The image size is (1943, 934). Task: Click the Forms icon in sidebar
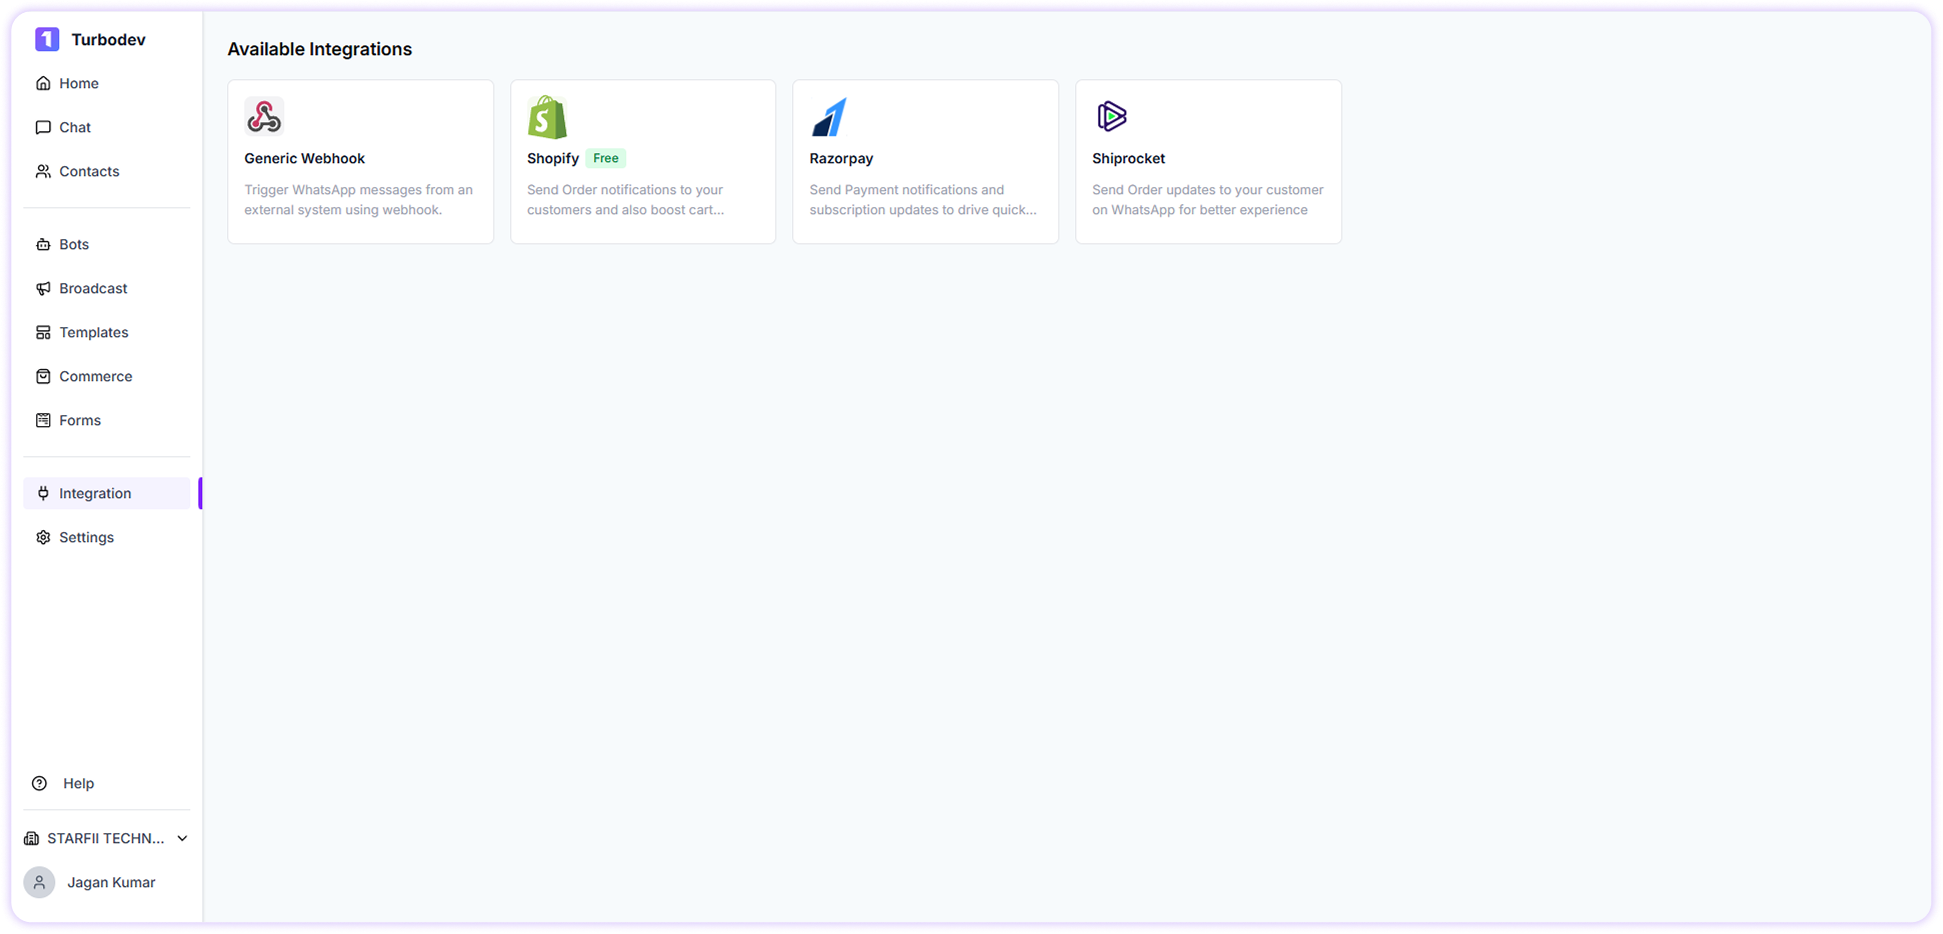[x=42, y=420]
